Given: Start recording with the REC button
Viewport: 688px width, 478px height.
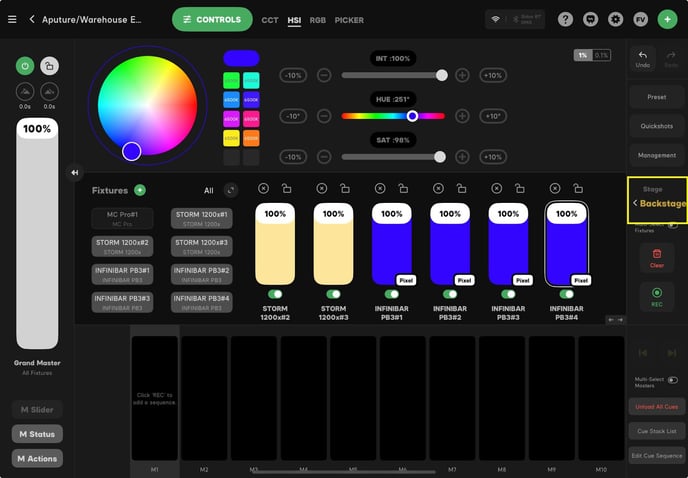Looking at the screenshot, I should 657,297.
